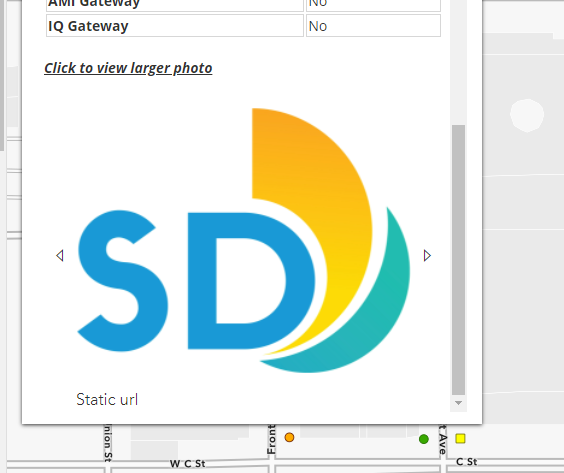Select the green circle map marker

424,439
